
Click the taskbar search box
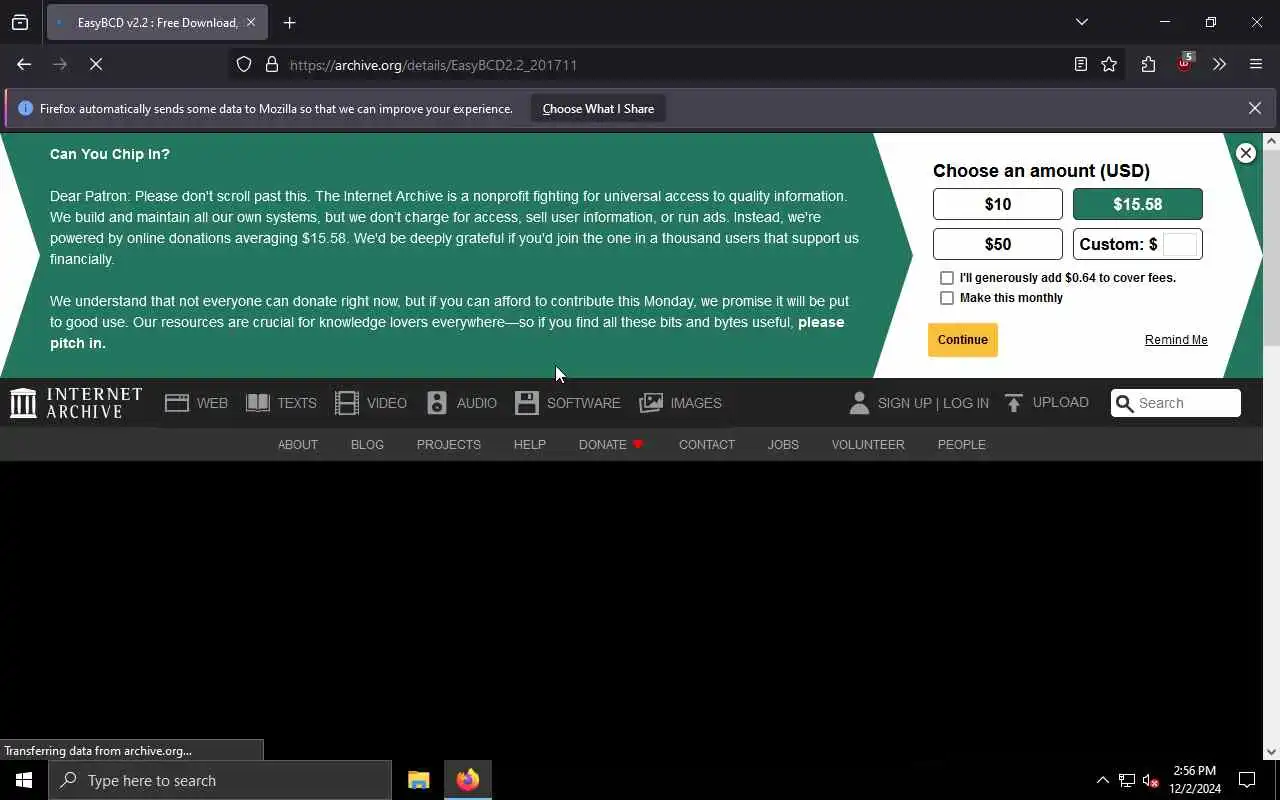[x=220, y=780]
